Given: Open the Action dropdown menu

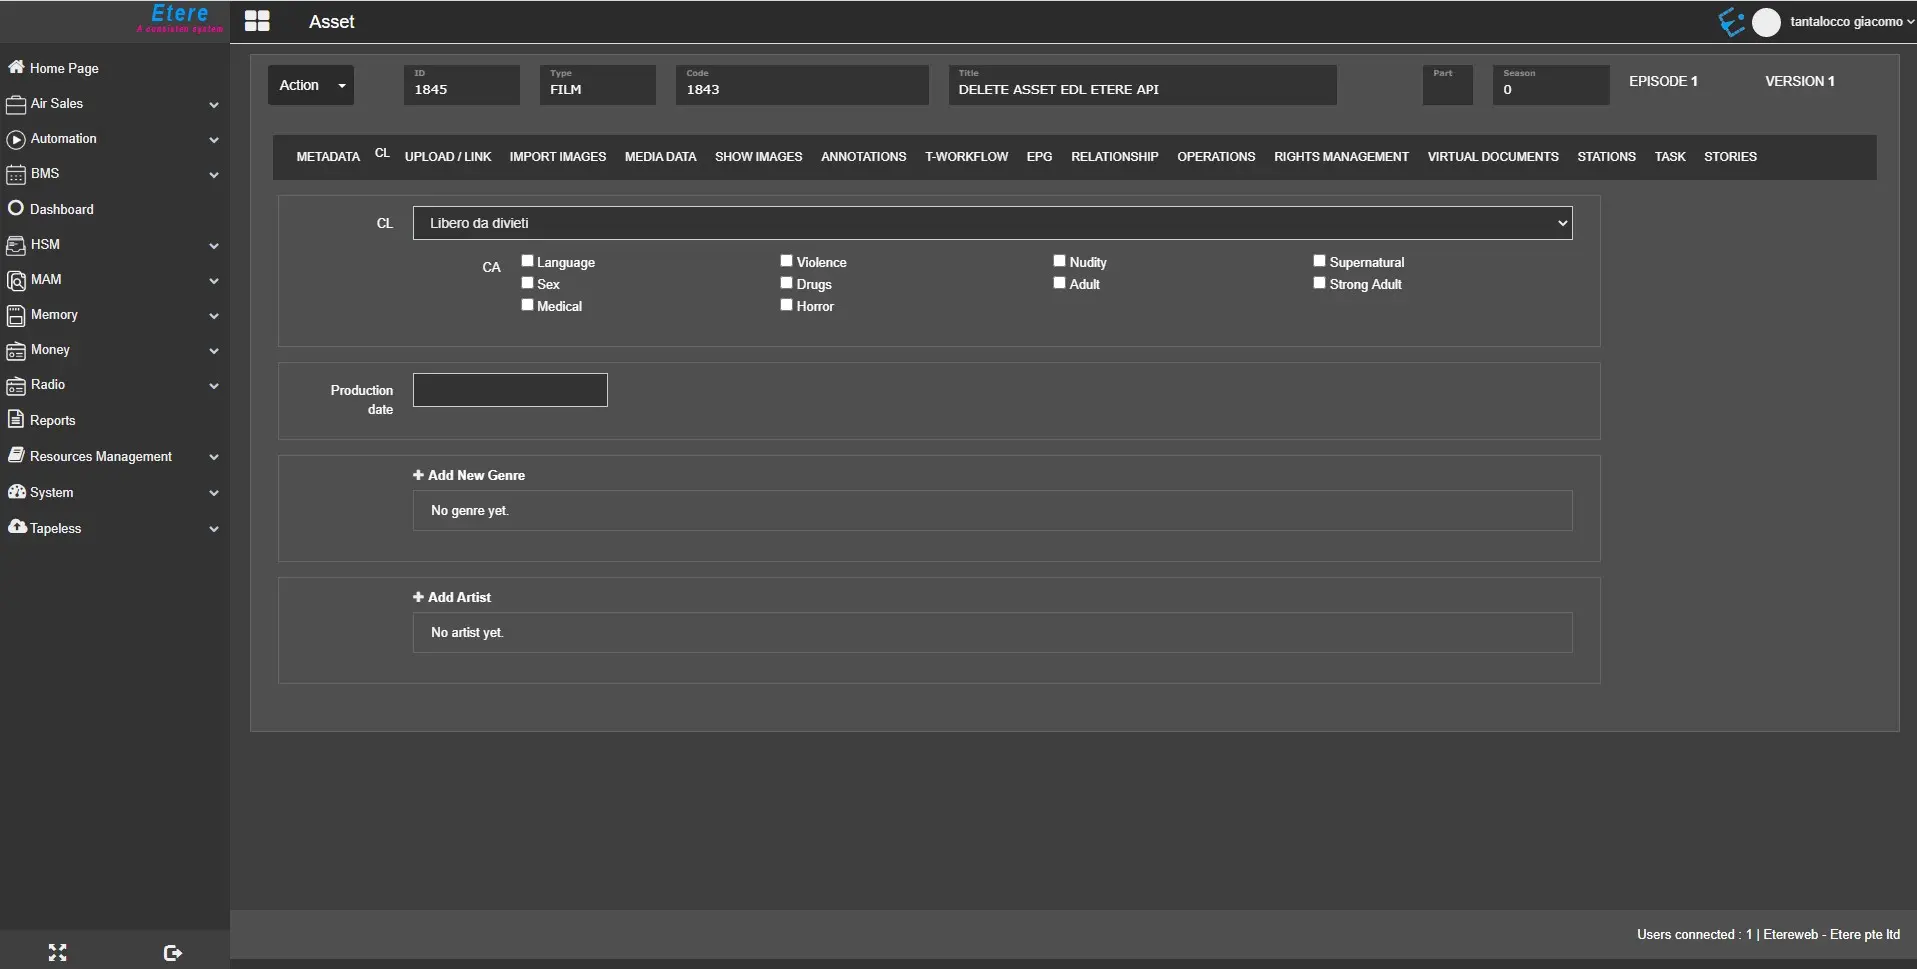Looking at the screenshot, I should (311, 85).
